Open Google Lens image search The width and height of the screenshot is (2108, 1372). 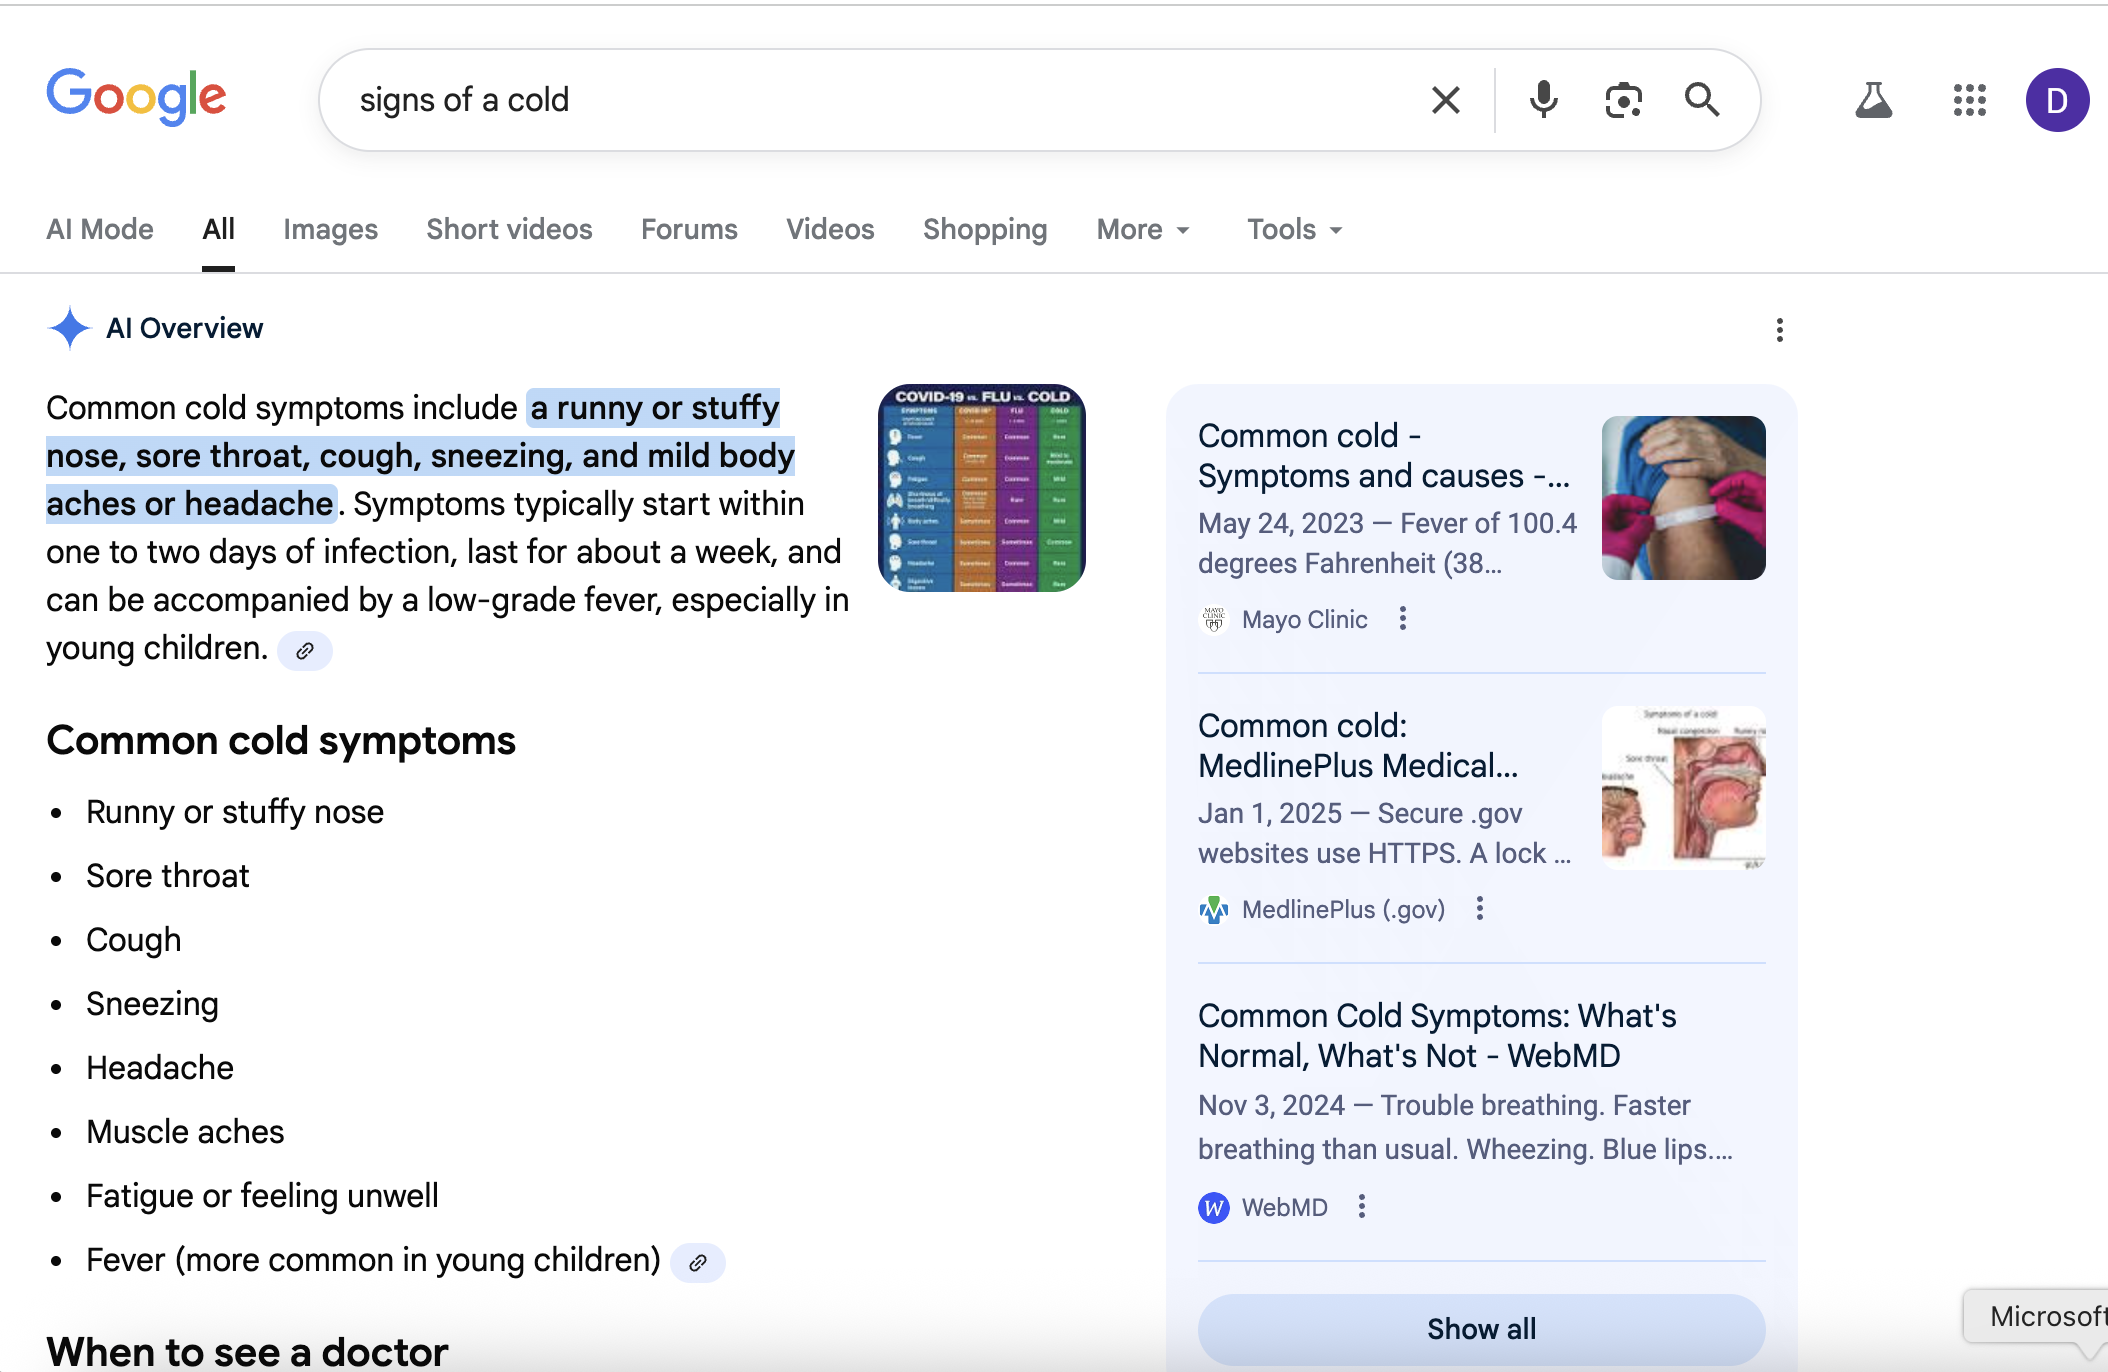1623,100
